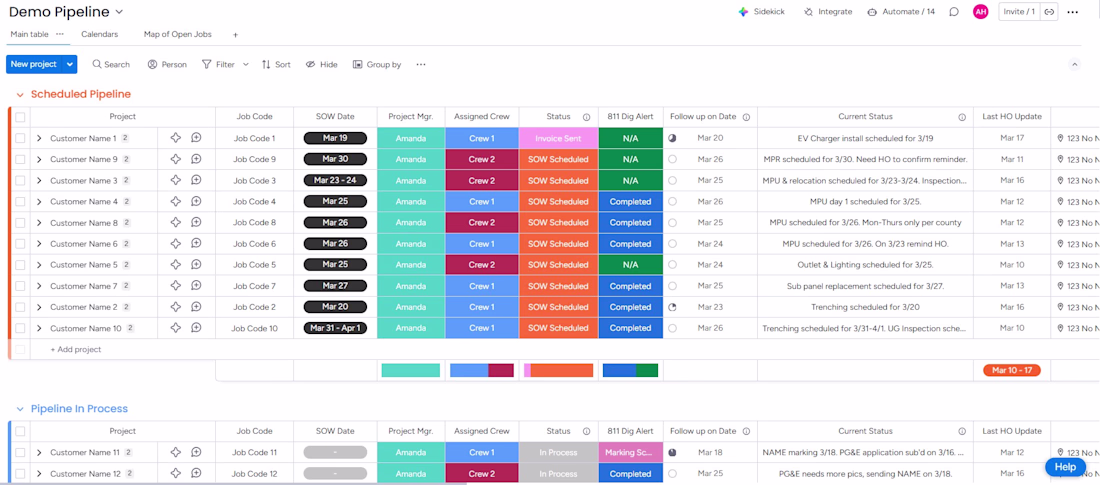Click the AI sparkle icon for Customer Name 1
This screenshot has height=485, width=1100.
176,138
